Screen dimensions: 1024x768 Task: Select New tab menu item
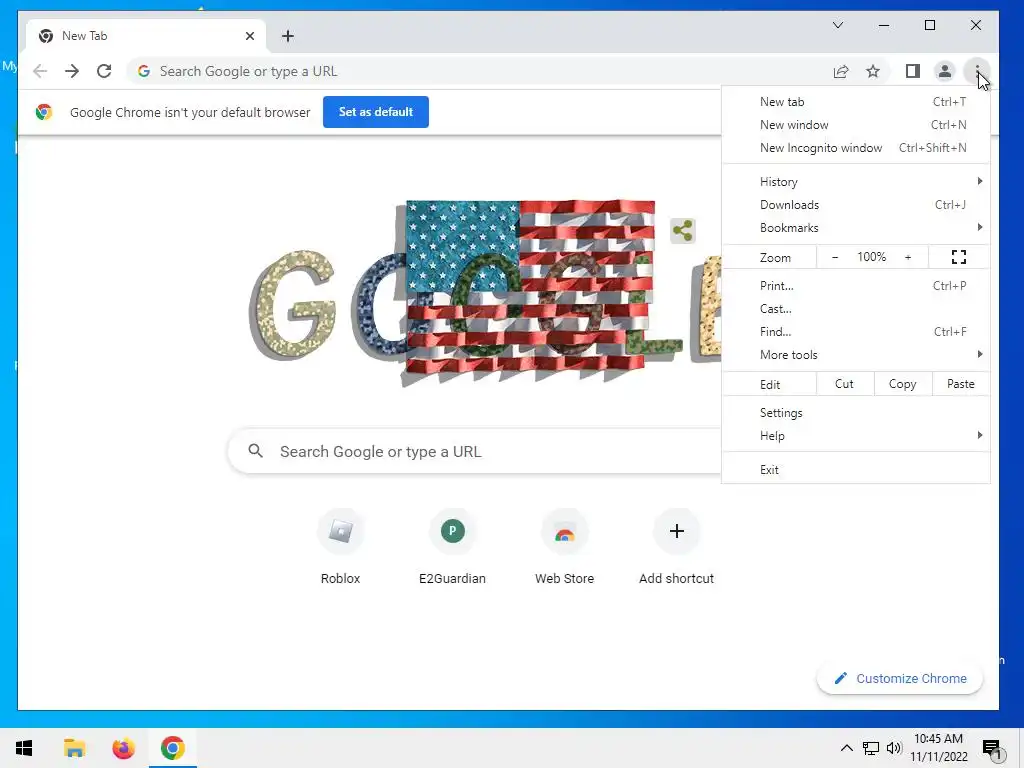(856, 102)
